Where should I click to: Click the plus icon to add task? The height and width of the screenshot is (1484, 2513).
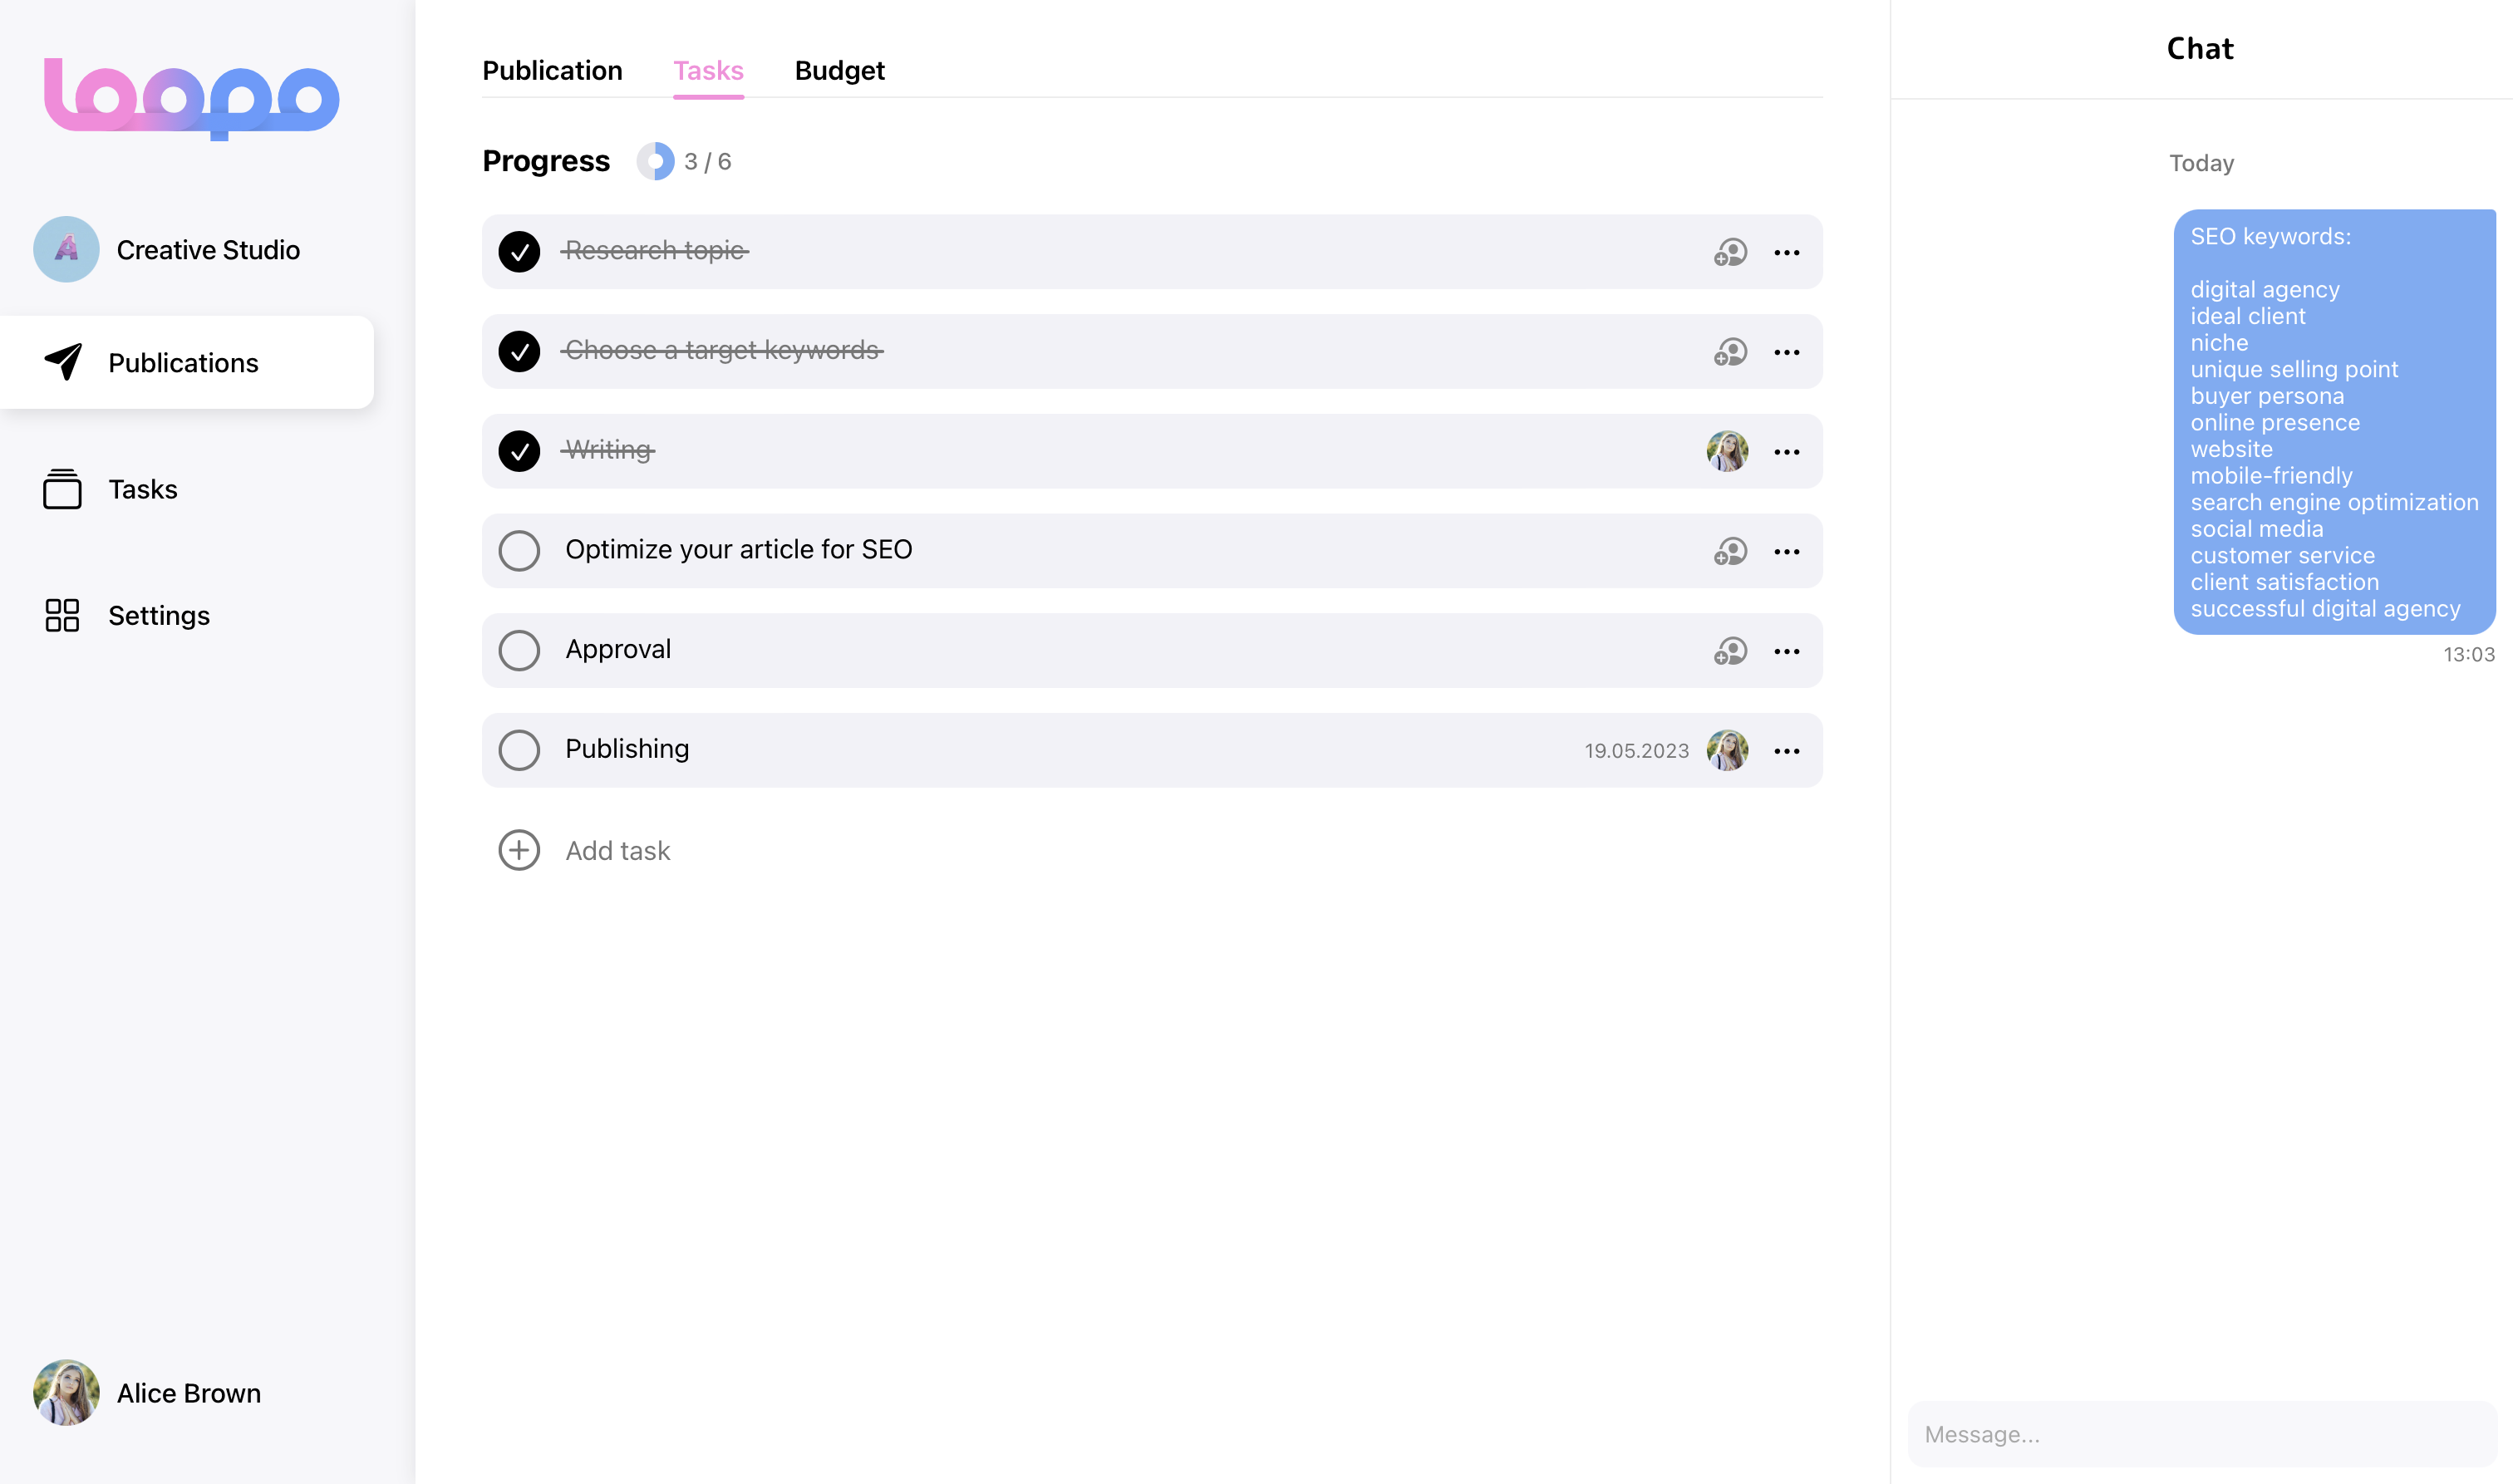[519, 850]
